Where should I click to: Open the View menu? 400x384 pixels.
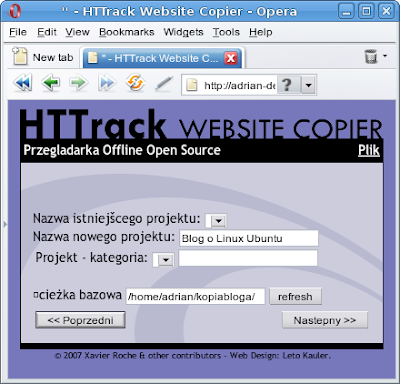tap(77, 32)
